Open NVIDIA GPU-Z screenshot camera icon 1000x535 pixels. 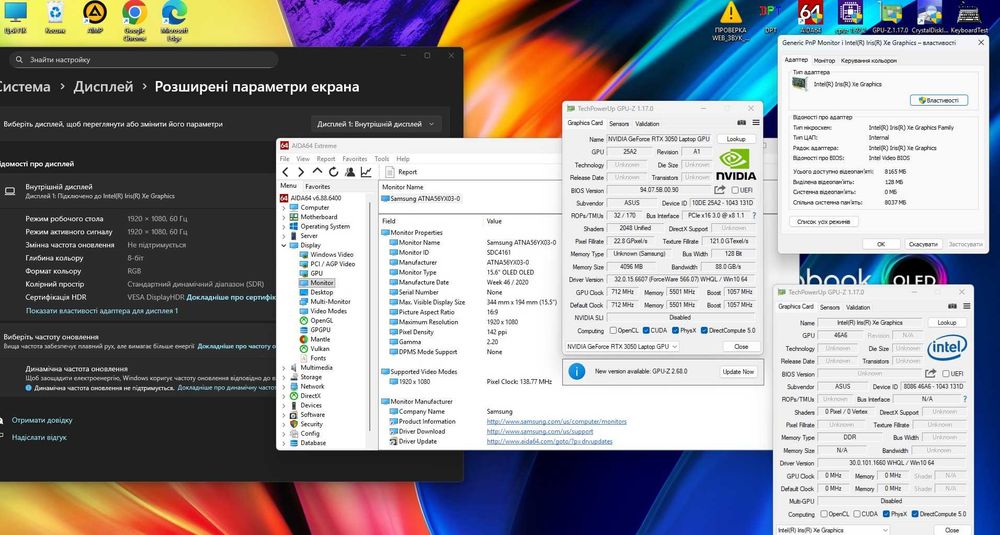tap(742, 123)
